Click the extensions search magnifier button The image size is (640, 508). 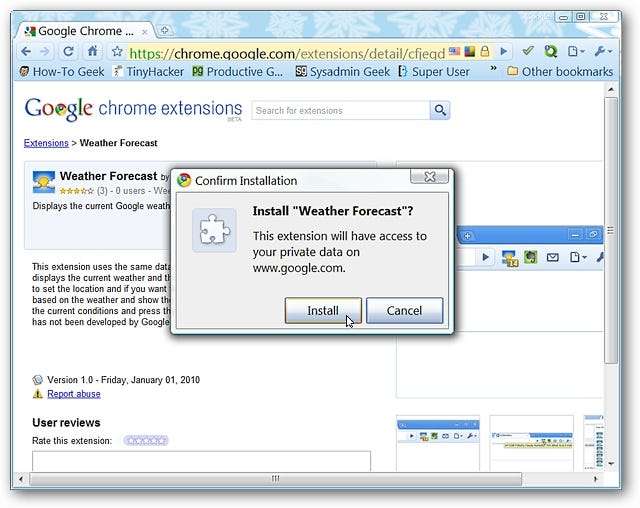coord(440,110)
